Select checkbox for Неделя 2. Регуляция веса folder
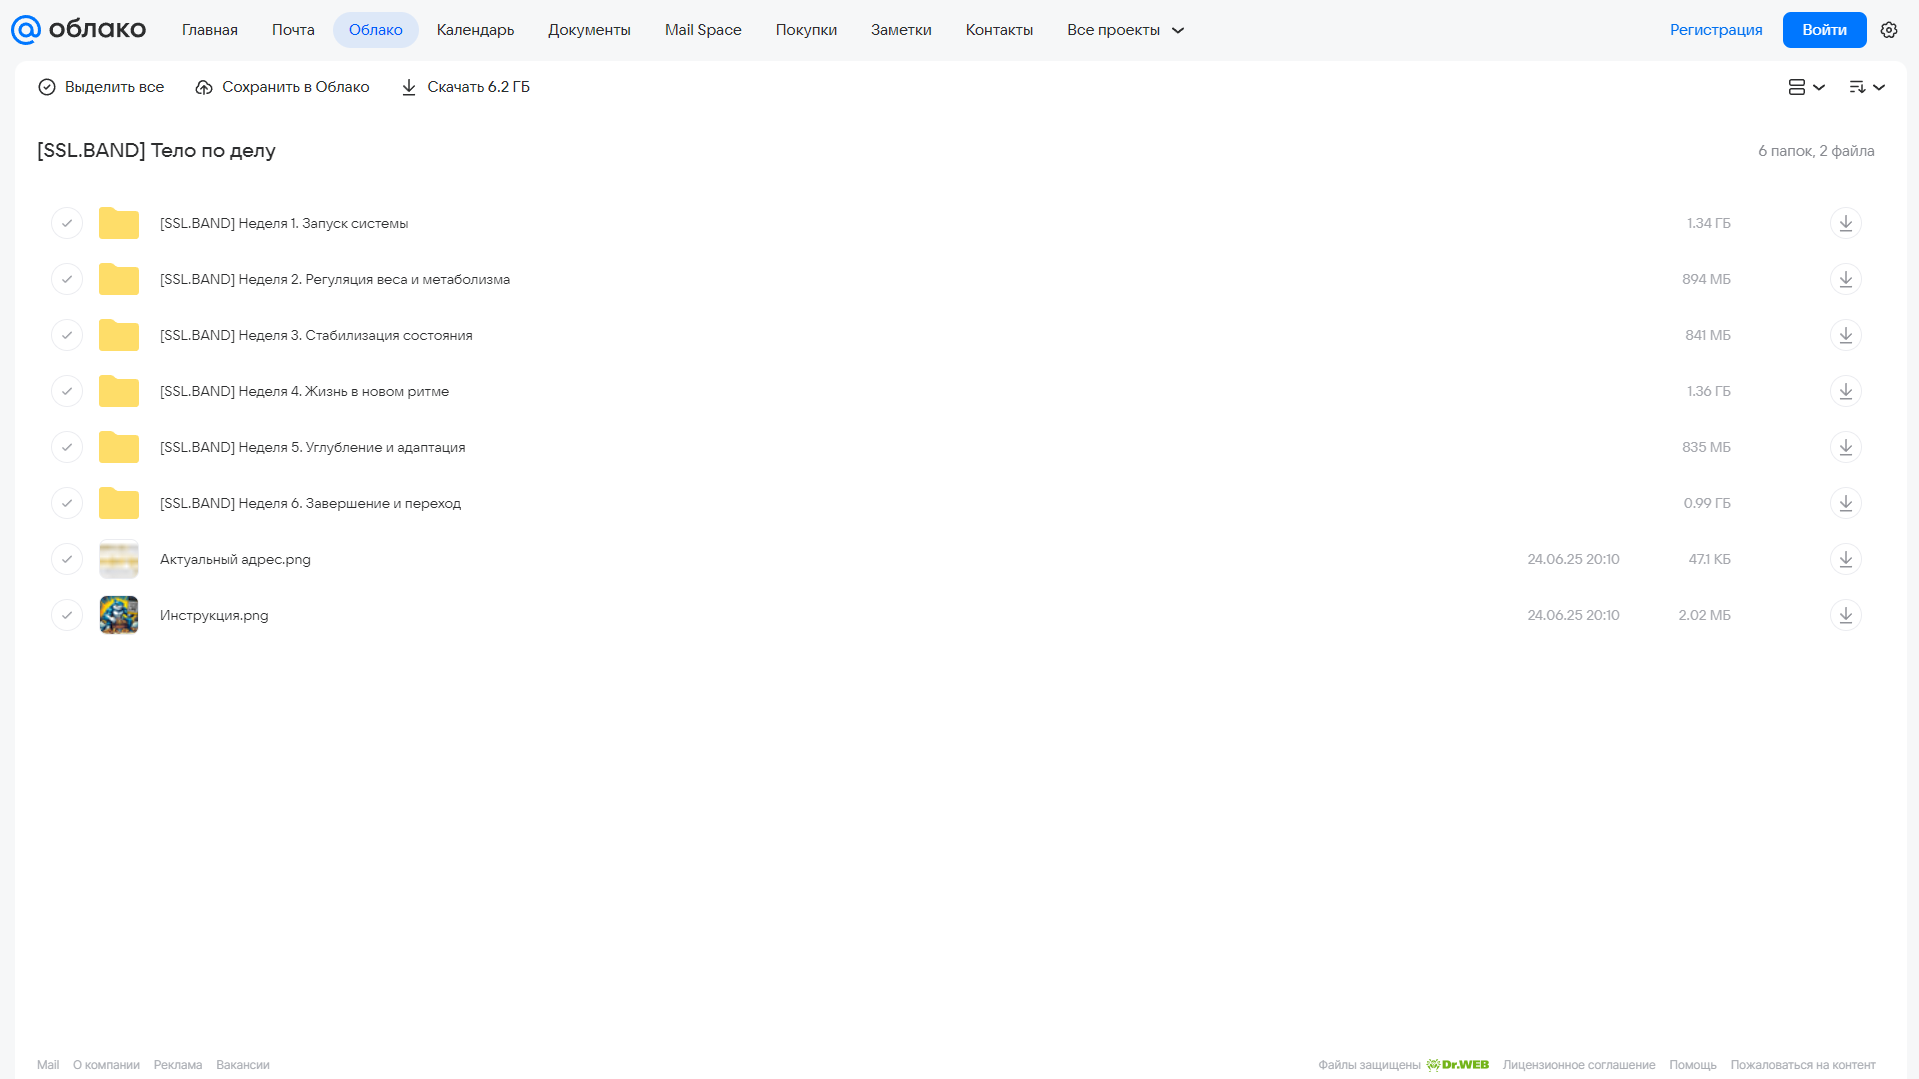This screenshot has width=1919, height=1079. [67, 279]
